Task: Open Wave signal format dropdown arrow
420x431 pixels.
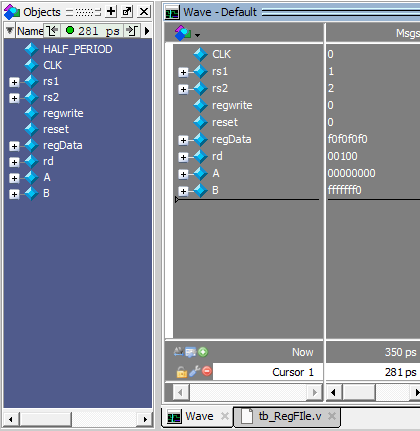Action: pos(197,35)
